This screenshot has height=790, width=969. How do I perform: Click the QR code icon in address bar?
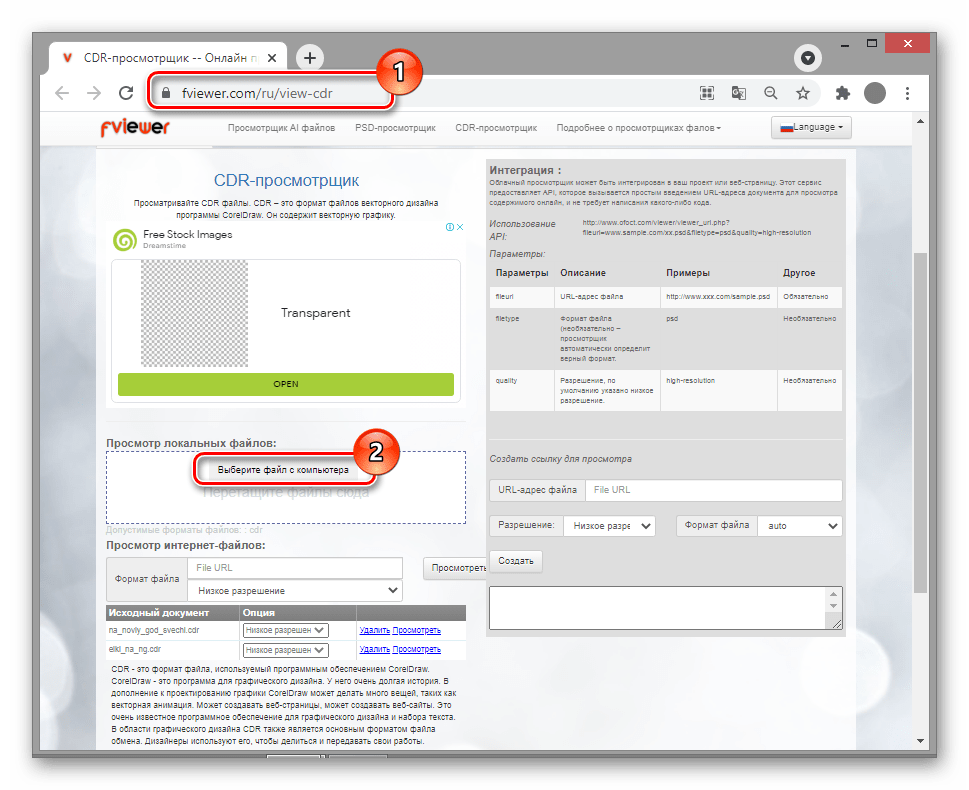706,93
